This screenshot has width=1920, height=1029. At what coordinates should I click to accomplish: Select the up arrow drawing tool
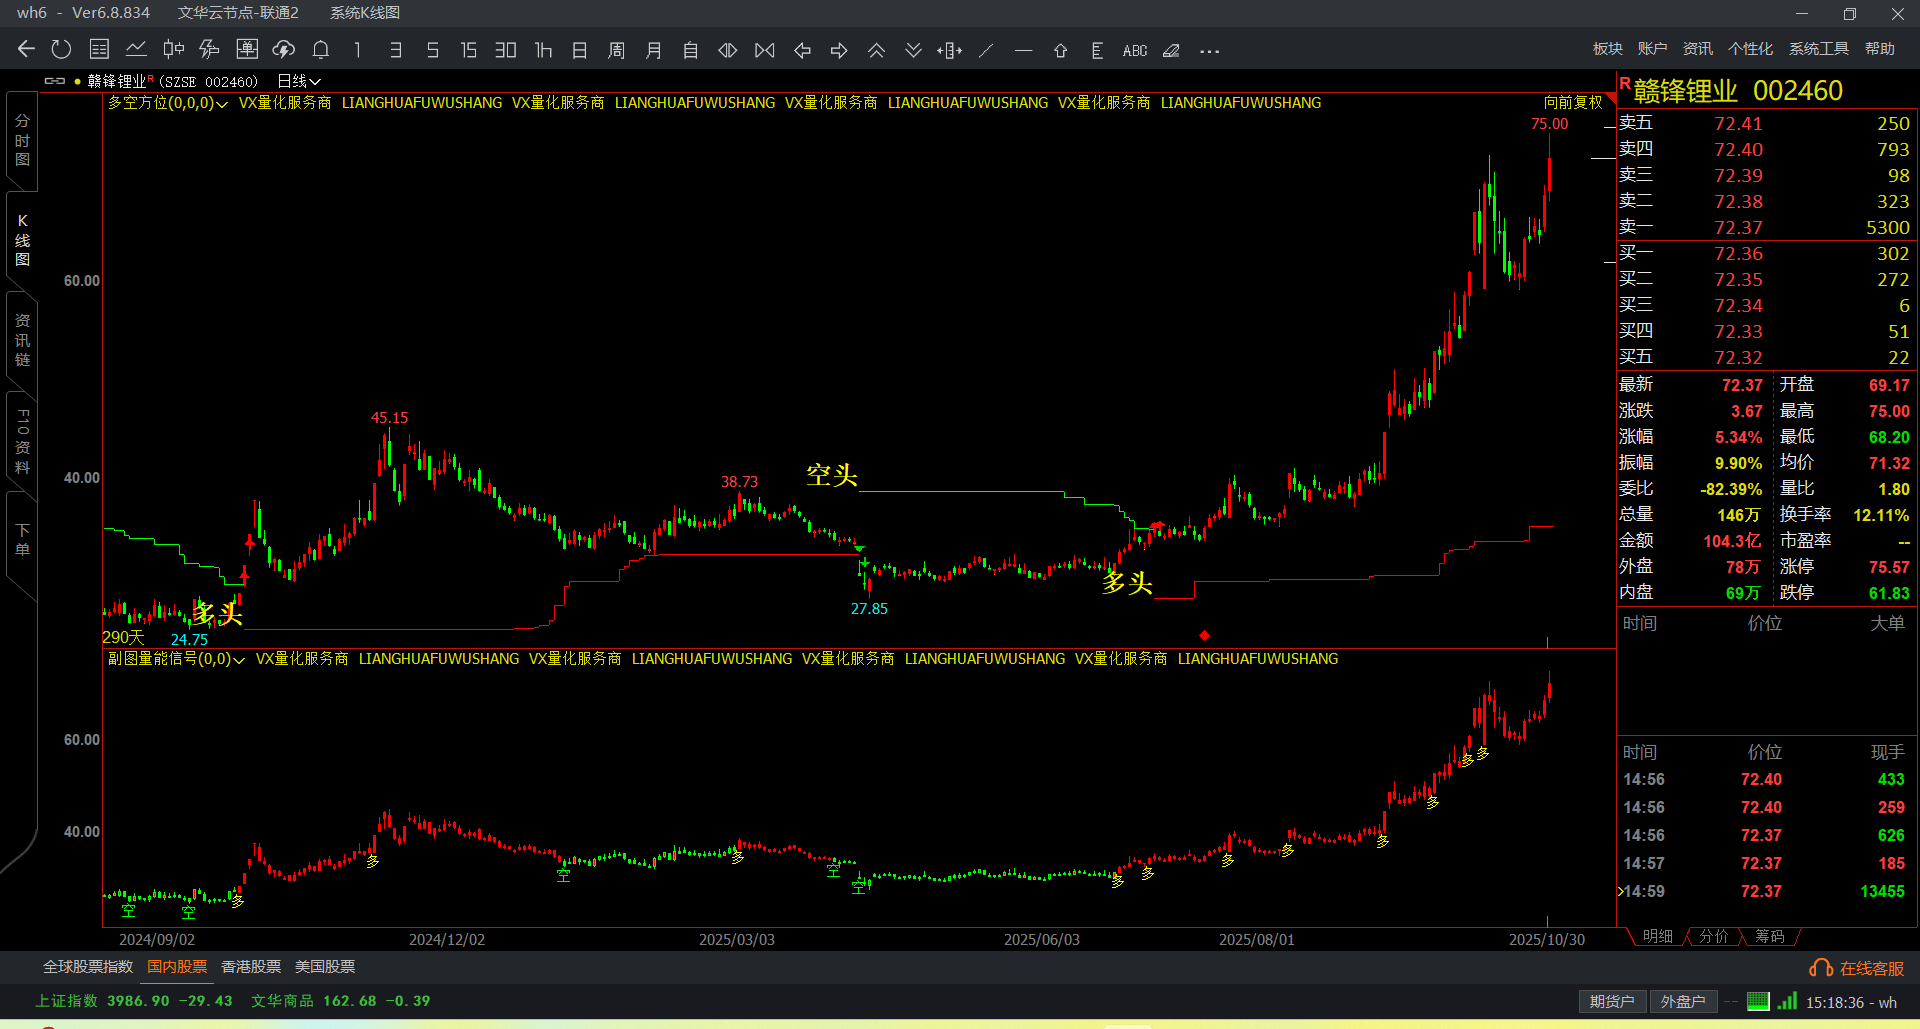pos(1060,50)
